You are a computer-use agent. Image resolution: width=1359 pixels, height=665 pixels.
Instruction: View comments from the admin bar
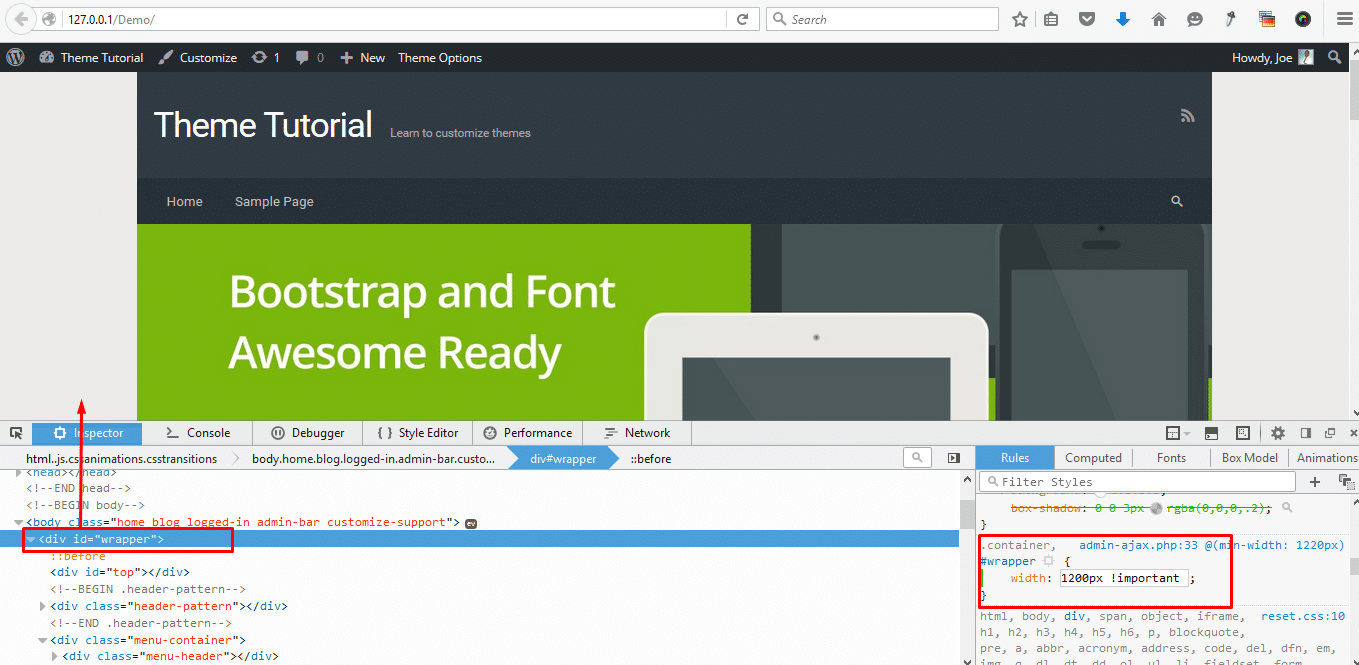(310, 58)
